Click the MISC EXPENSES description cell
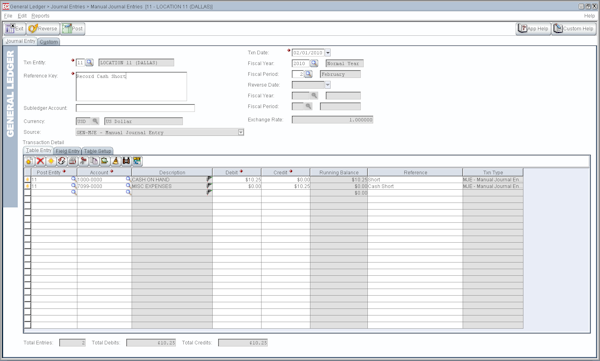 [x=172, y=186]
